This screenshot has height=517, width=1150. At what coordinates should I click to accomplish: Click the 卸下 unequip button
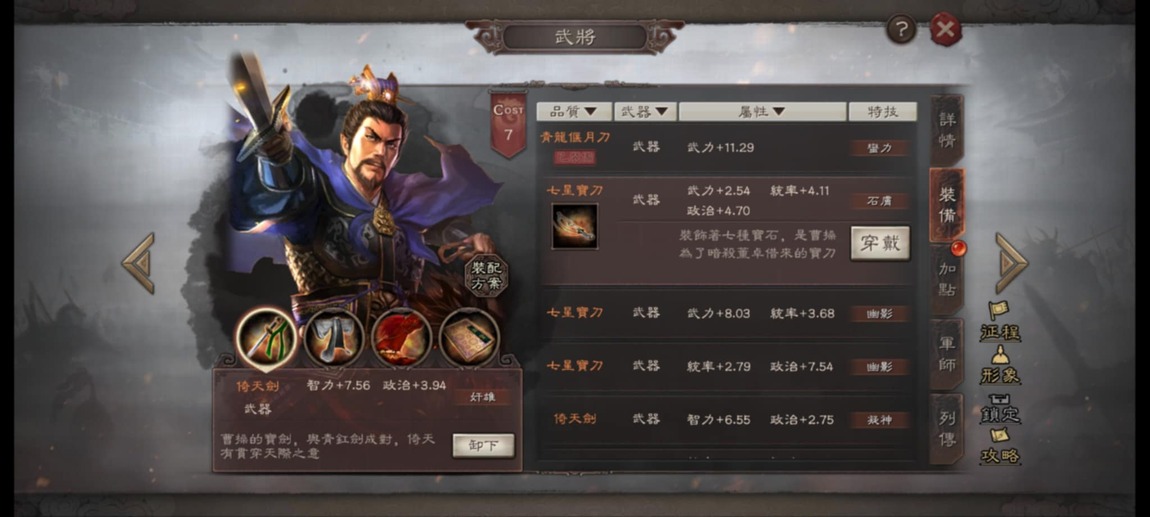pyautogui.click(x=483, y=445)
